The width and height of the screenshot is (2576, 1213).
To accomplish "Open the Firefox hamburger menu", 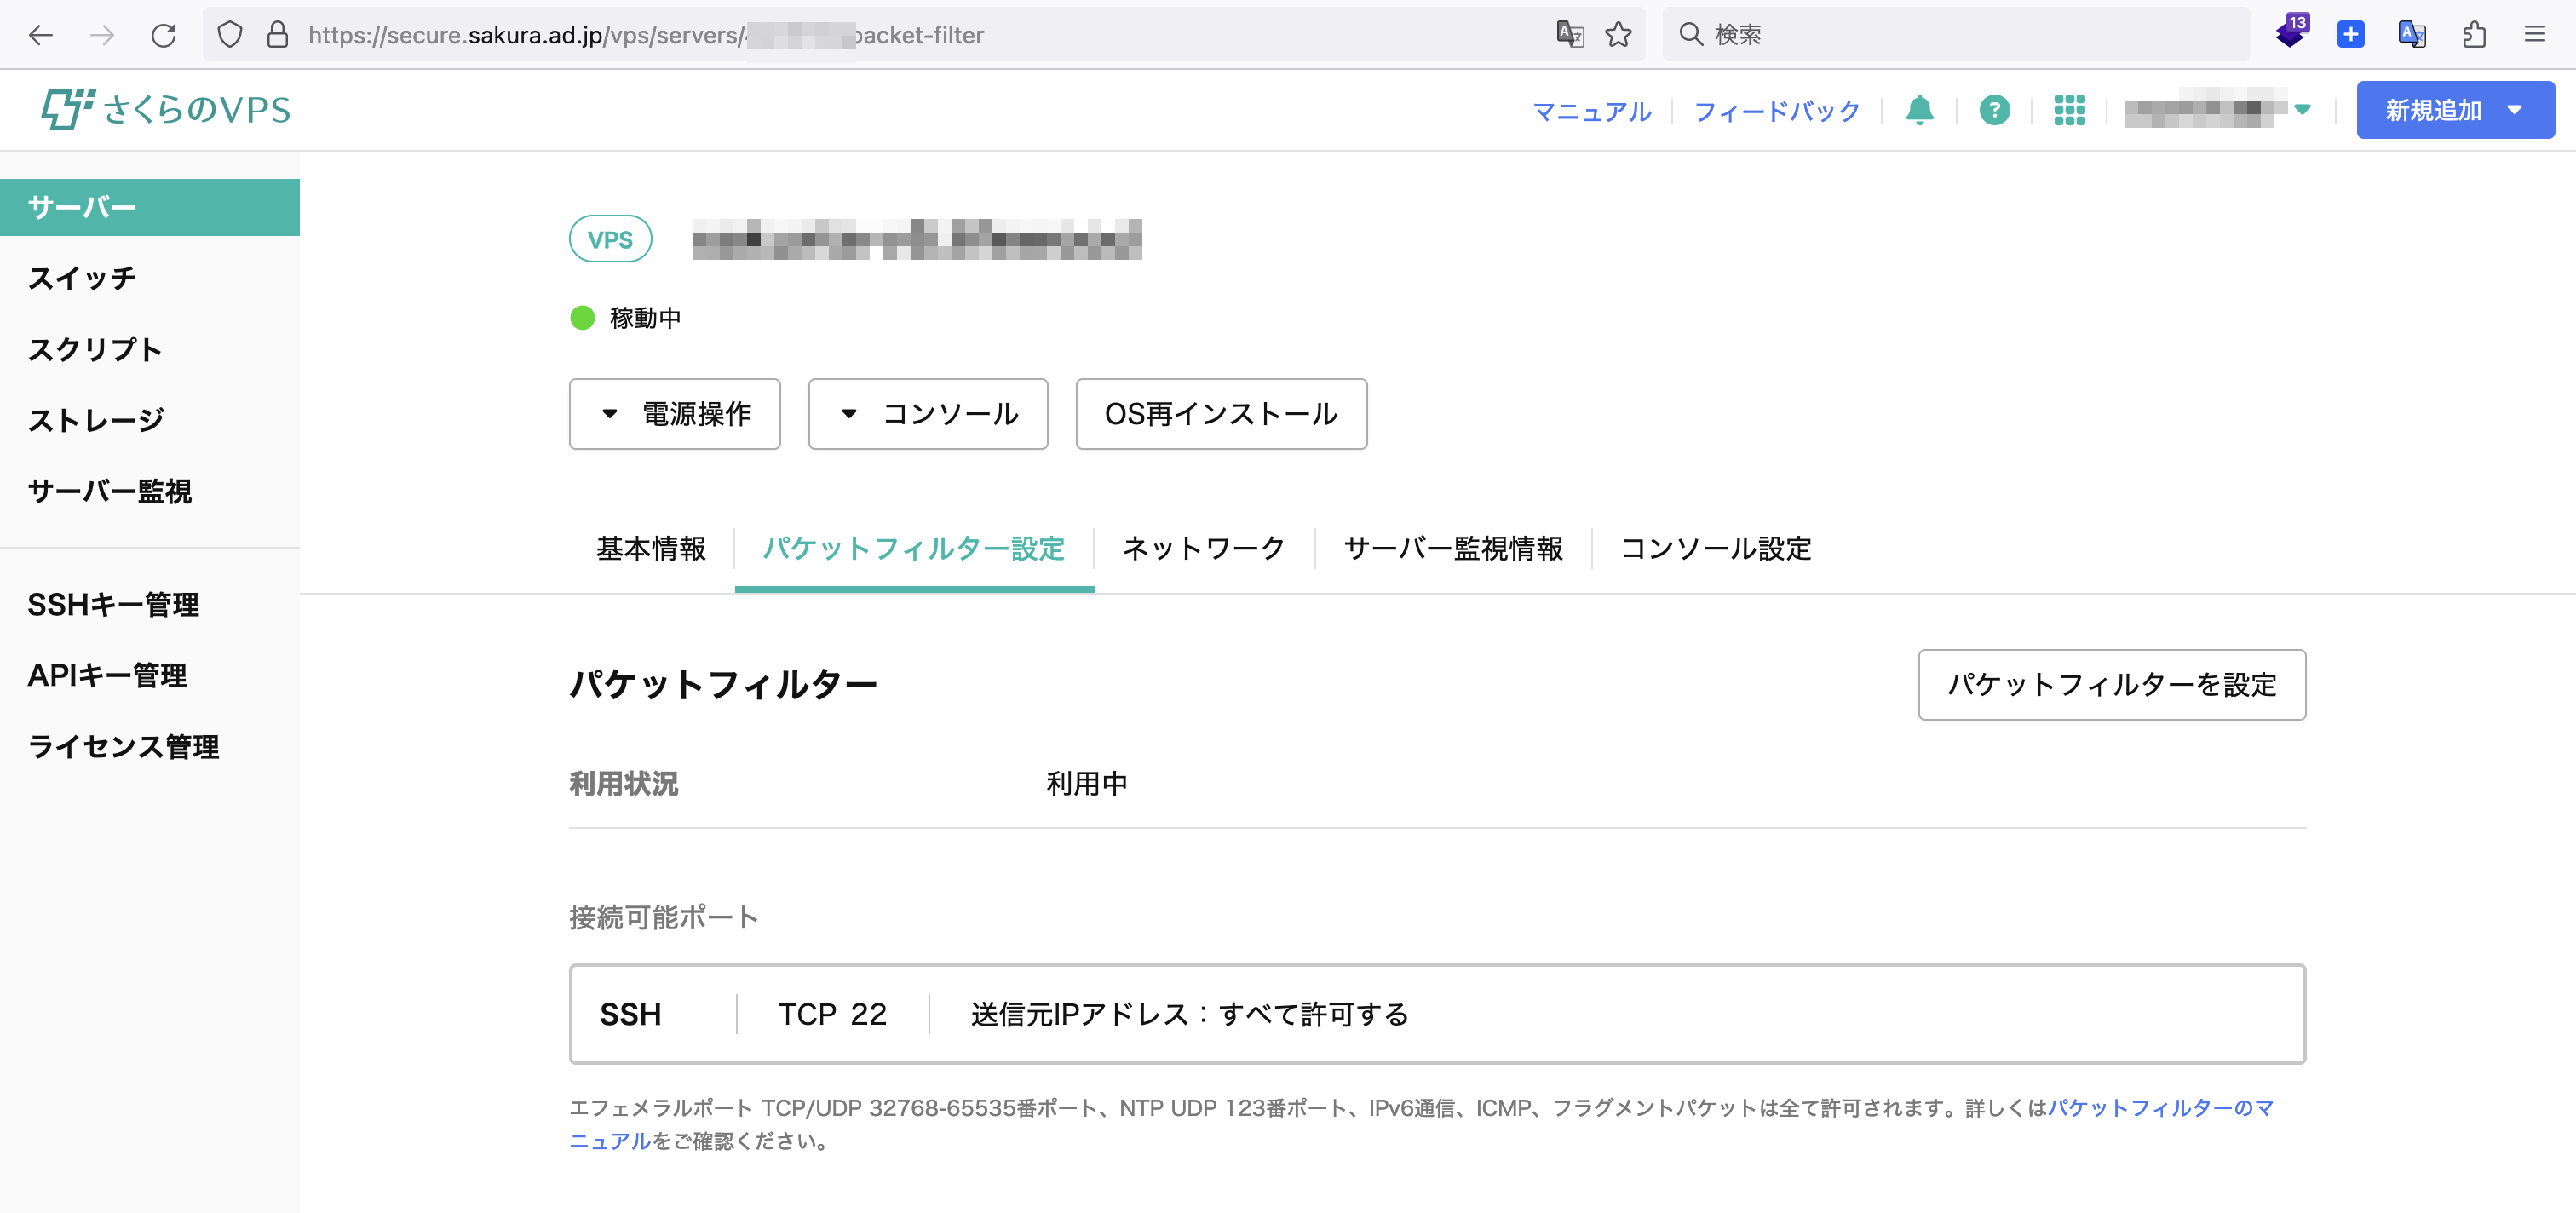I will click(2534, 35).
